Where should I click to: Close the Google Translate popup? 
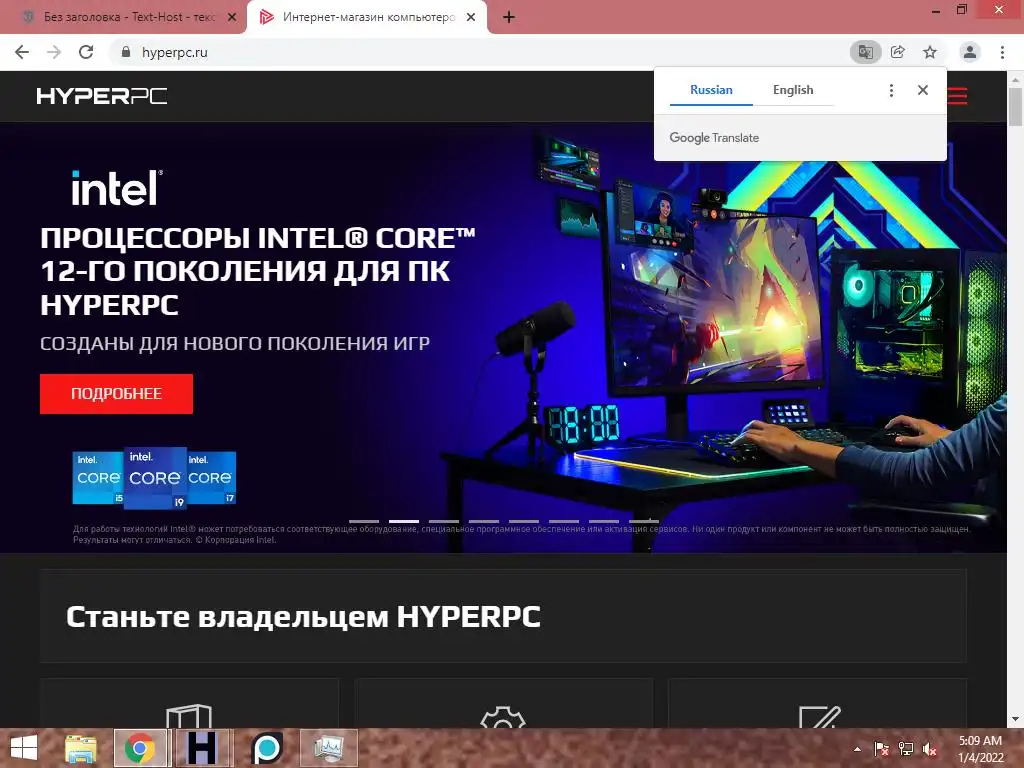click(922, 90)
